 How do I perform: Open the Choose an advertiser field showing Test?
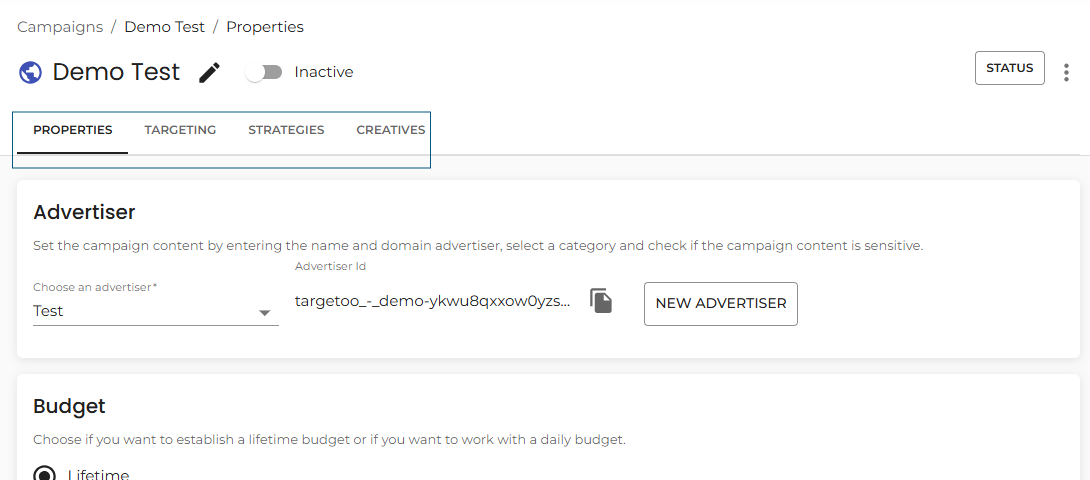pyautogui.click(x=156, y=311)
